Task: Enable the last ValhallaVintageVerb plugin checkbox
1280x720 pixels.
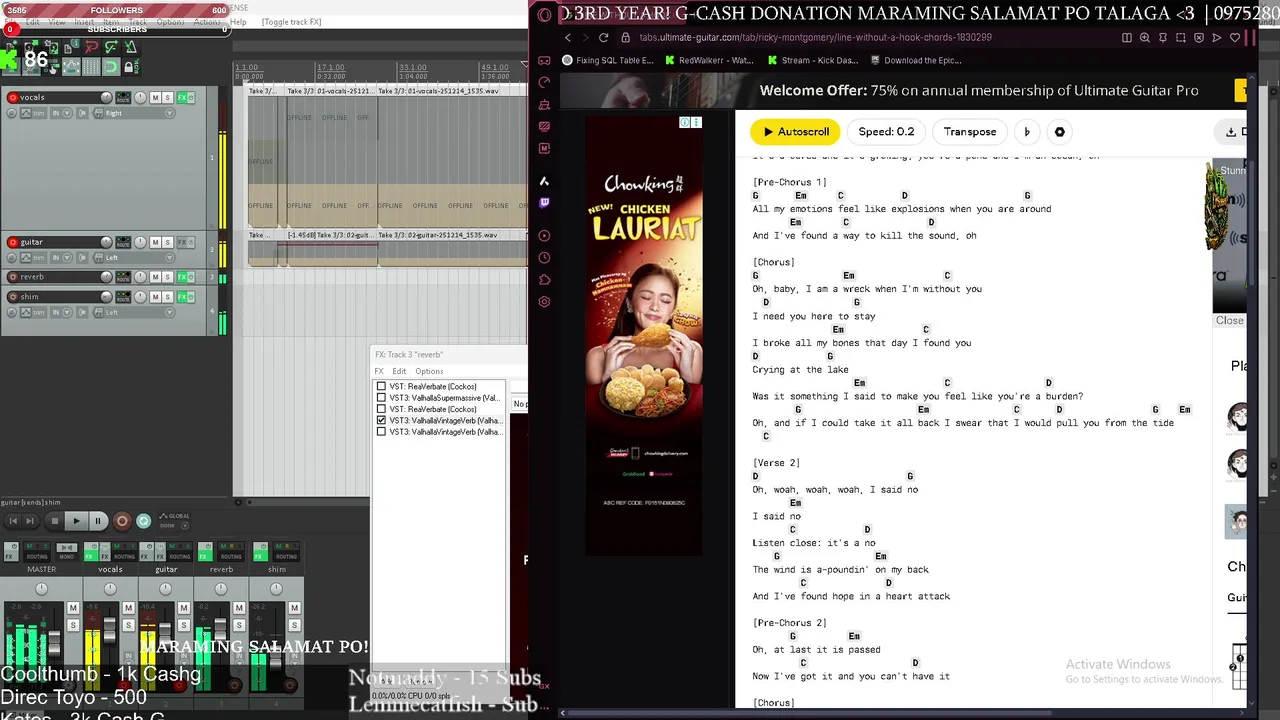Action: tap(381, 432)
